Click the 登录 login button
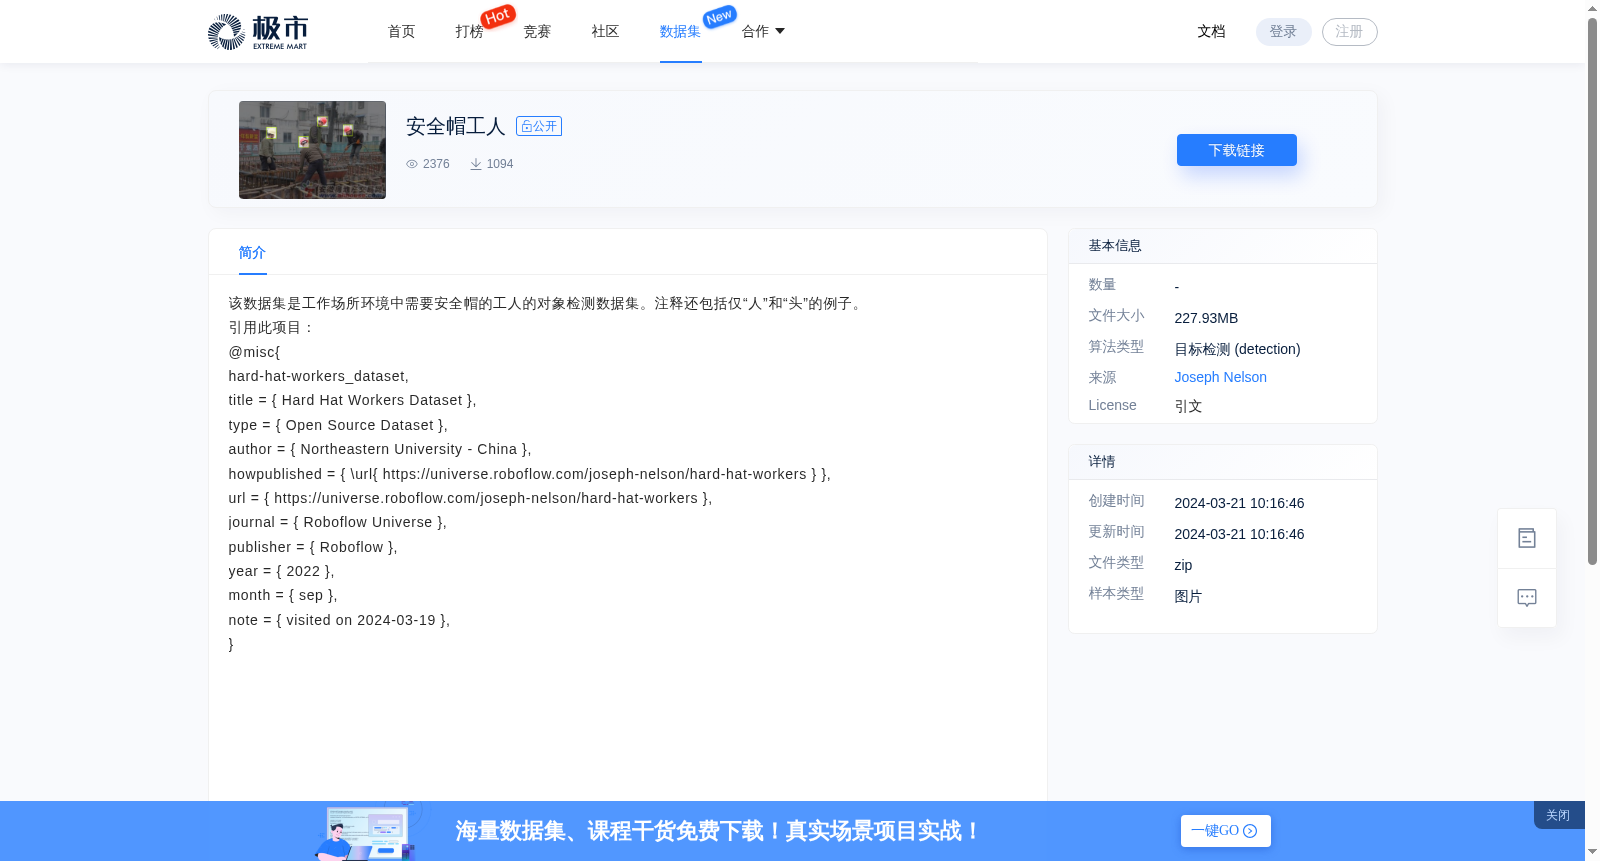1600x861 pixels. pyautogui.click(x=1284, y=32)
